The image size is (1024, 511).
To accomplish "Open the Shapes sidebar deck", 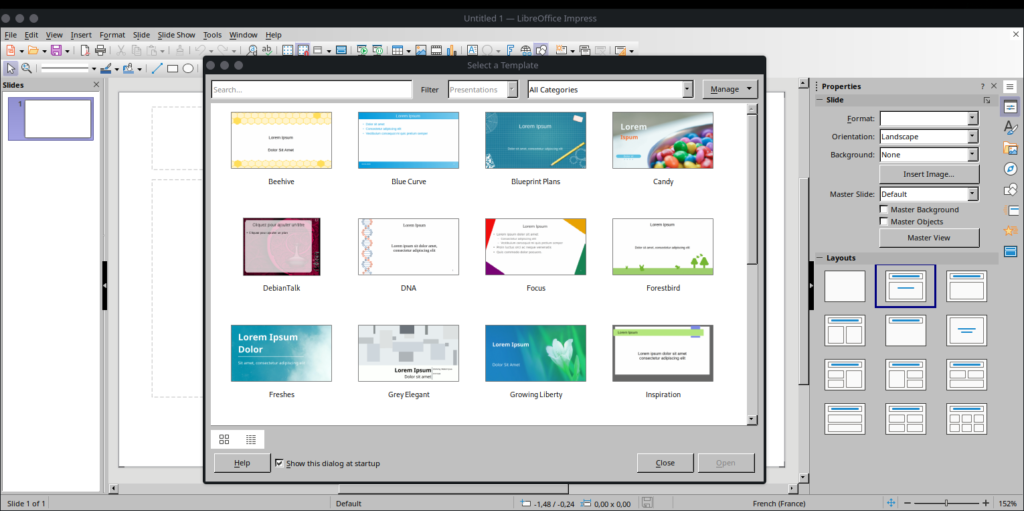I will pos(1010,189).
